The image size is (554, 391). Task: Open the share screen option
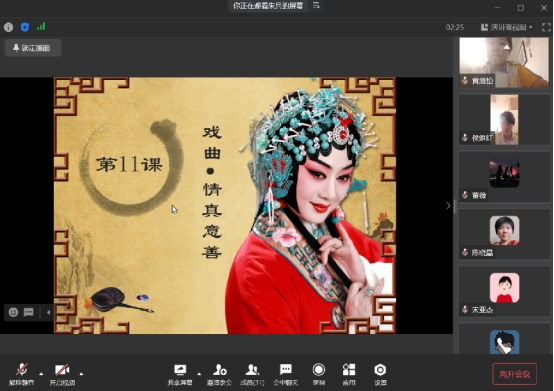pos(180,374)
